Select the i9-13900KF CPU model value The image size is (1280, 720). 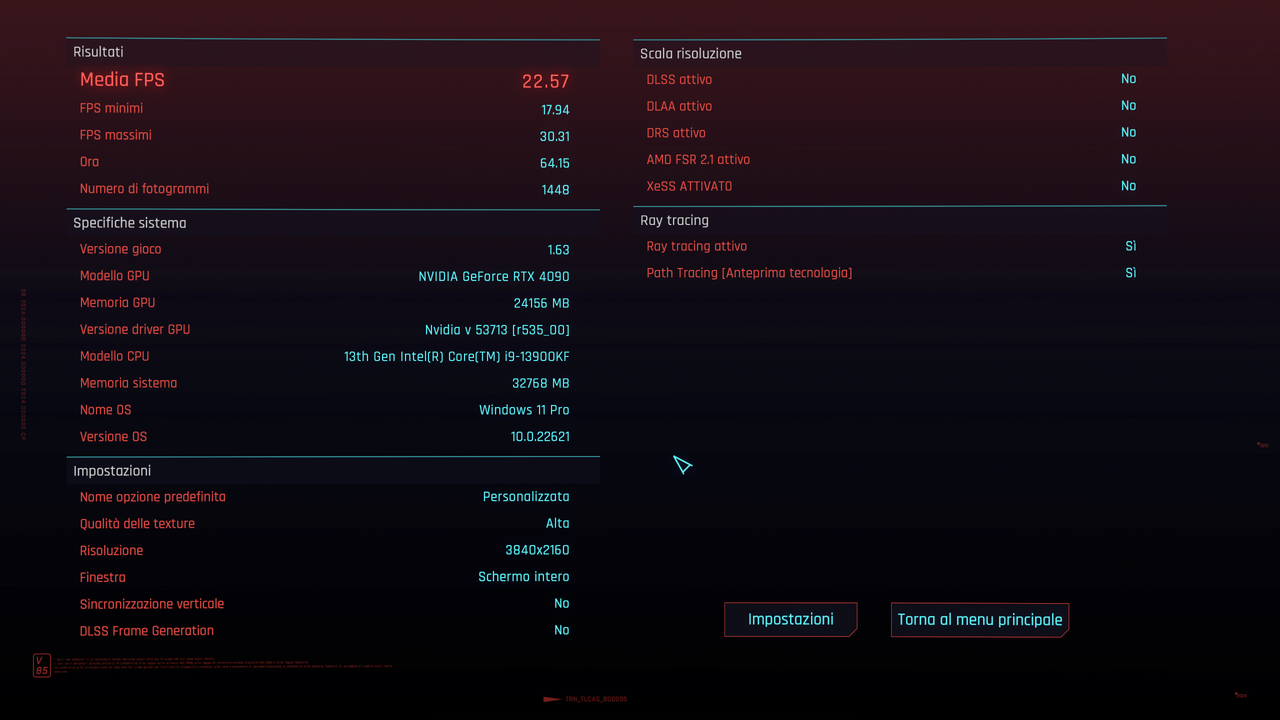tap(457, 357)
